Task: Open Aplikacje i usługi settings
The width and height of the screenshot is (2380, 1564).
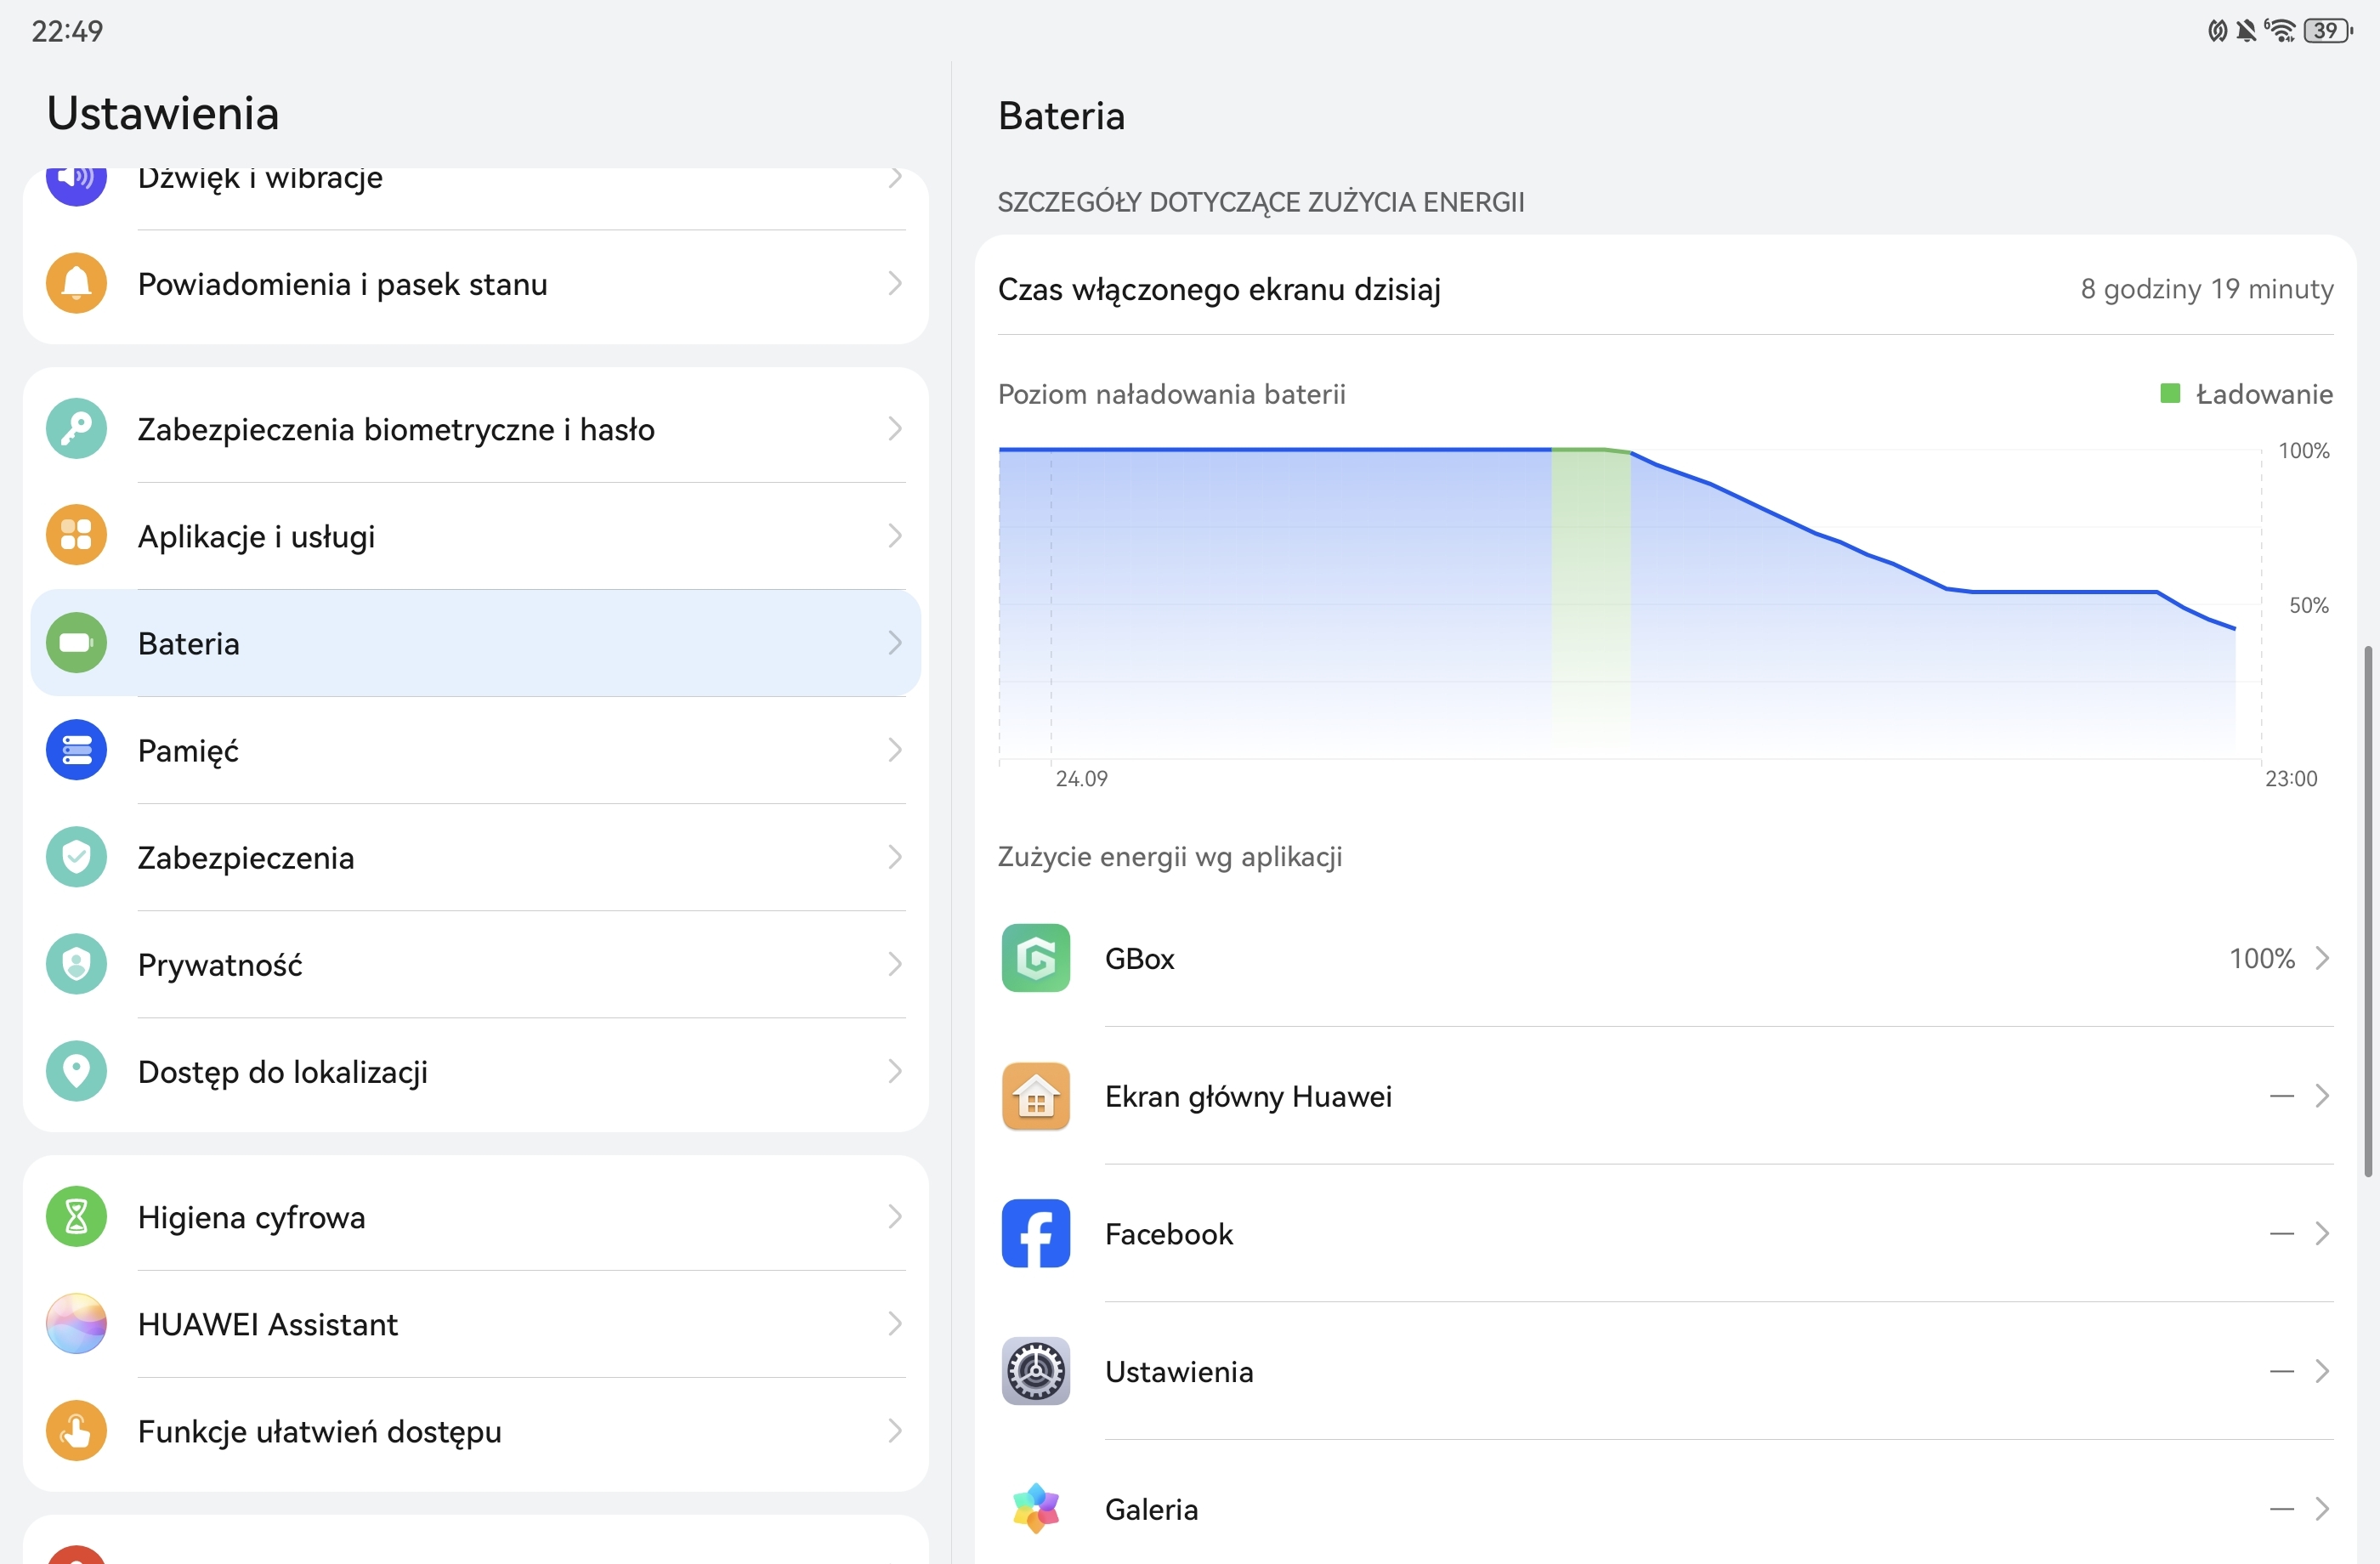Action: (x=476, y=536)
